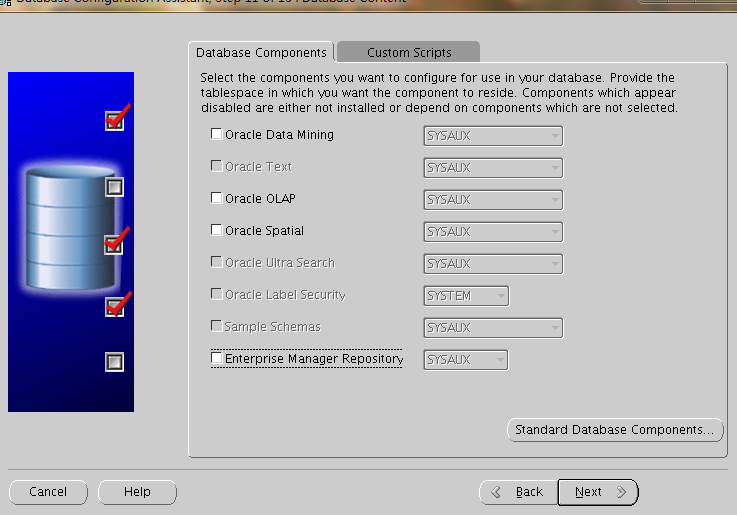This screenshot has width=737, height=515.
Task: Click the Oracle Label Security label
Action: (285, 295)
